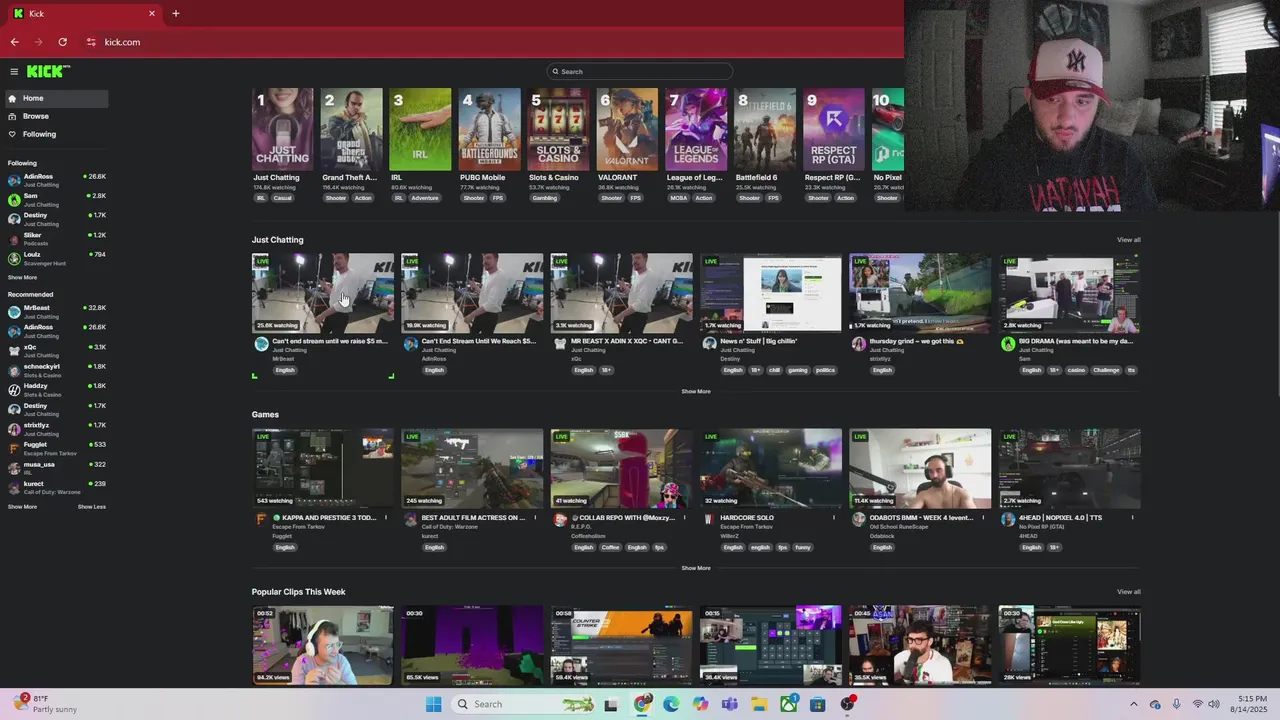This screenshot has width=1280, height=720.
Task: Go to Home in sidebar
Action: pos(56,98)
